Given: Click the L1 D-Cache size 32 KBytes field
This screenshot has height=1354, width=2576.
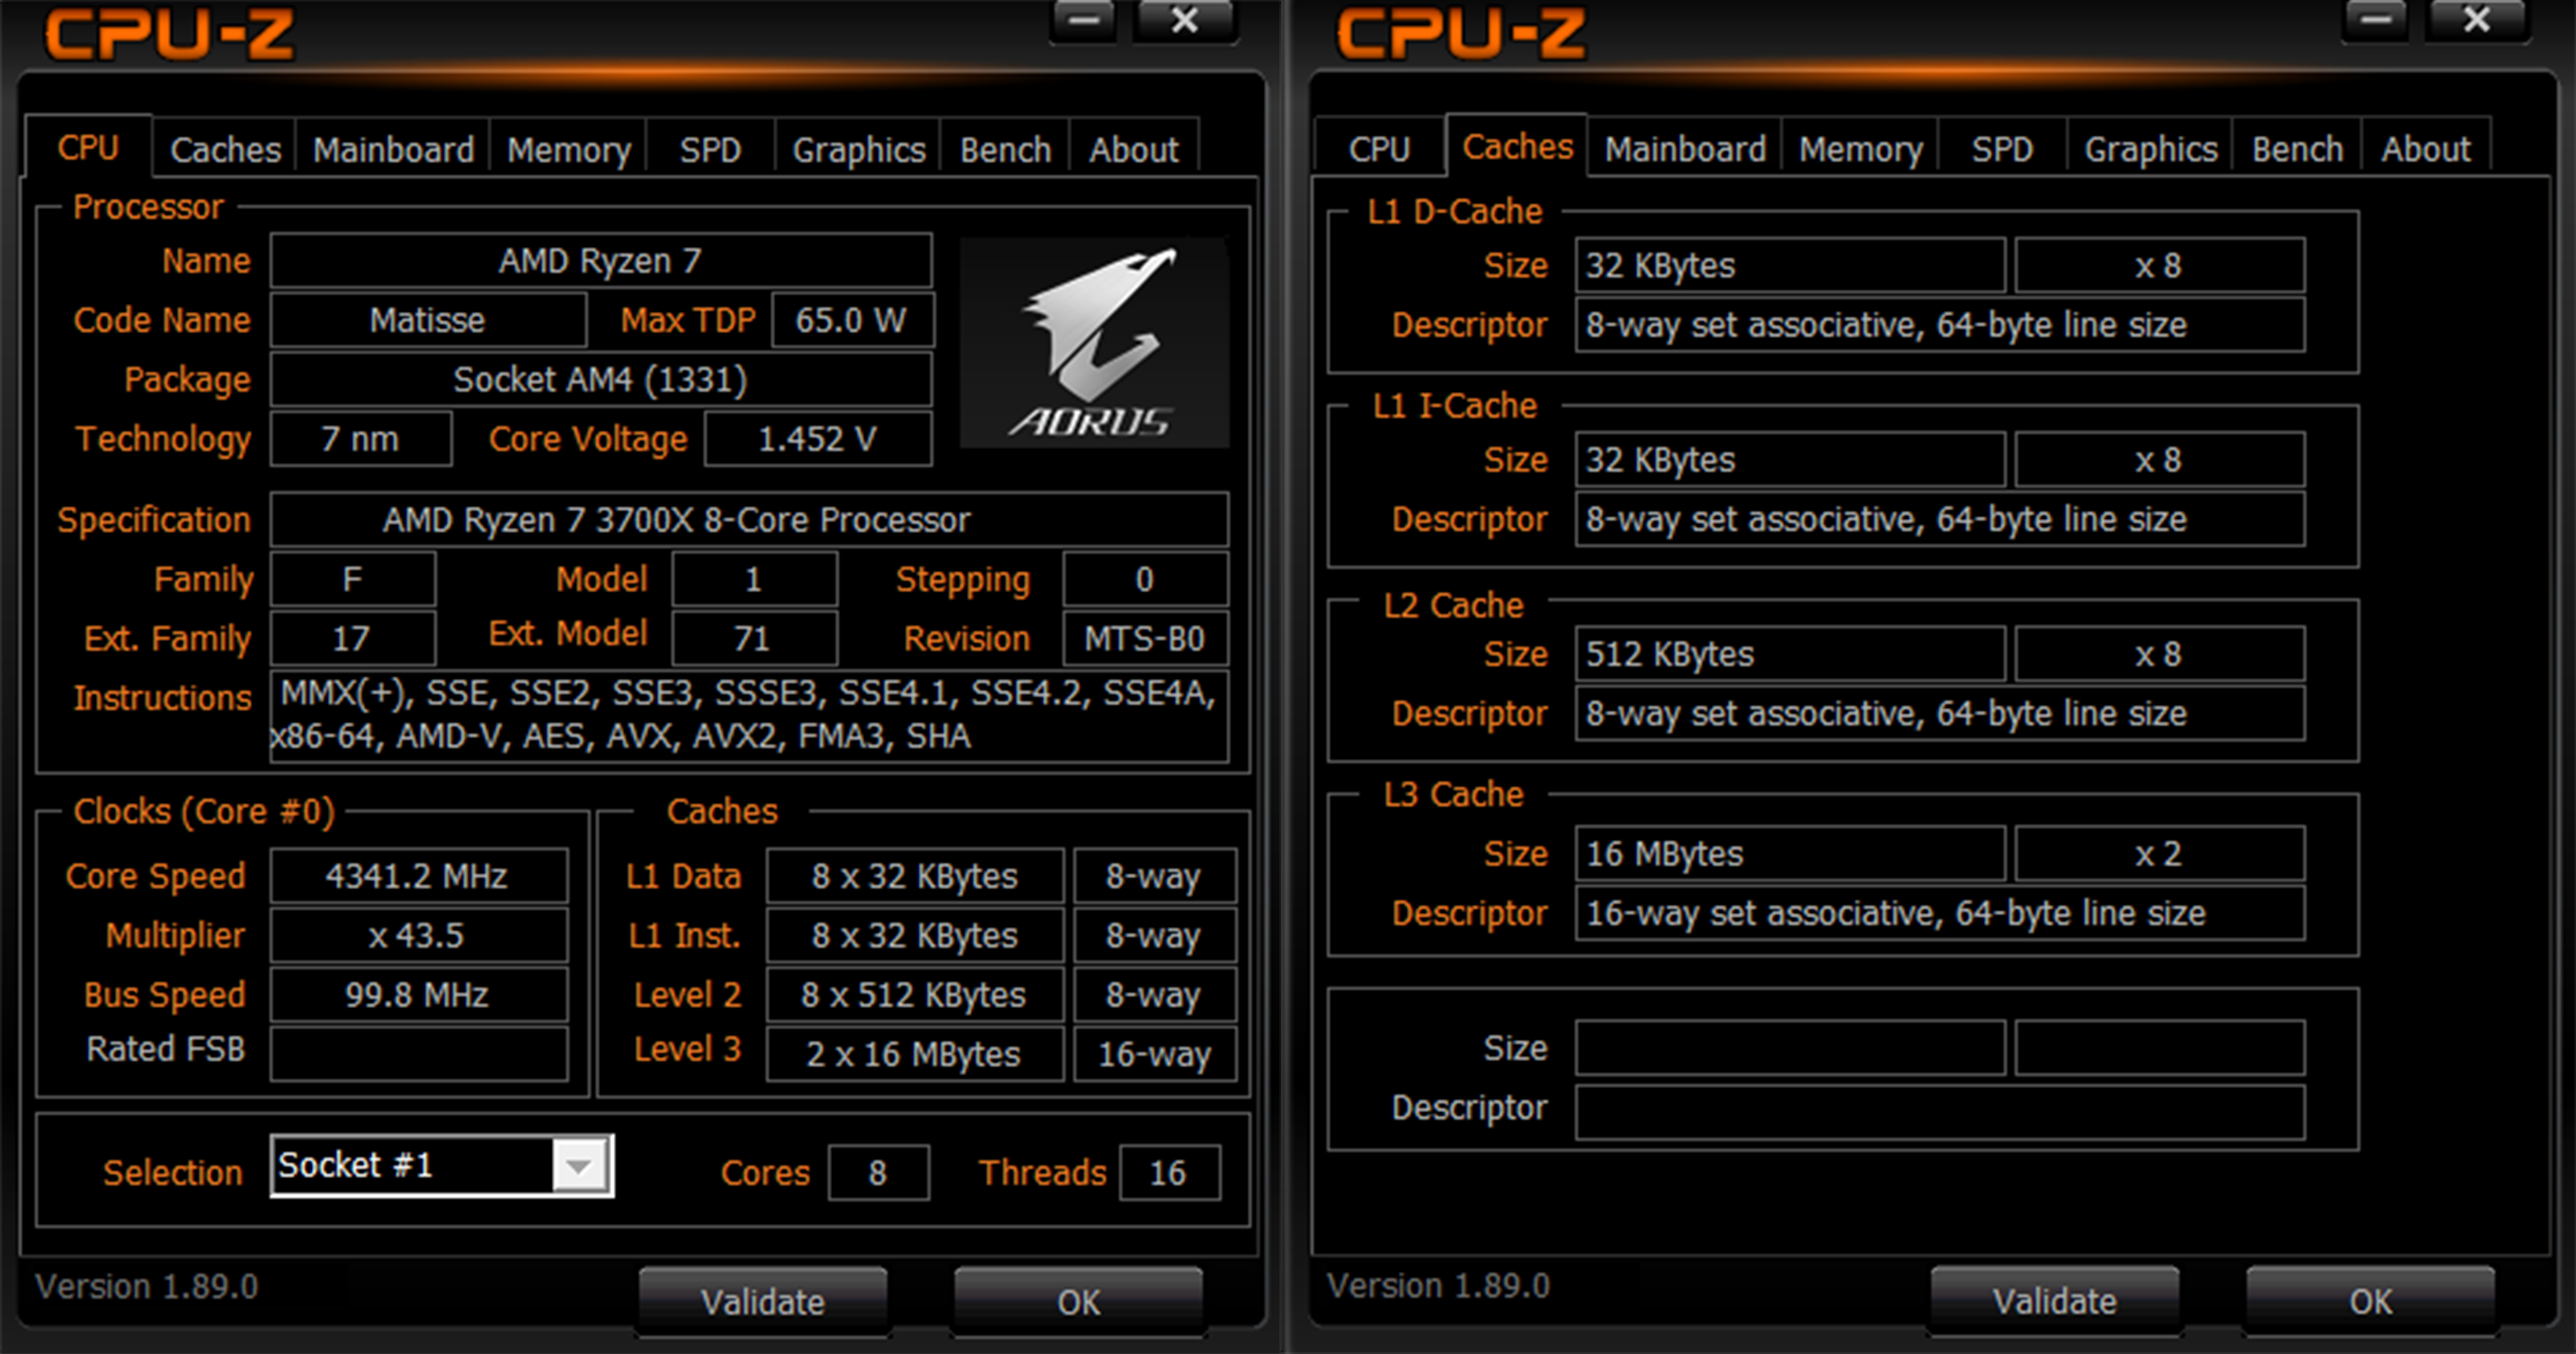Looking at the screenshot, I should [x=1790, y=265].
